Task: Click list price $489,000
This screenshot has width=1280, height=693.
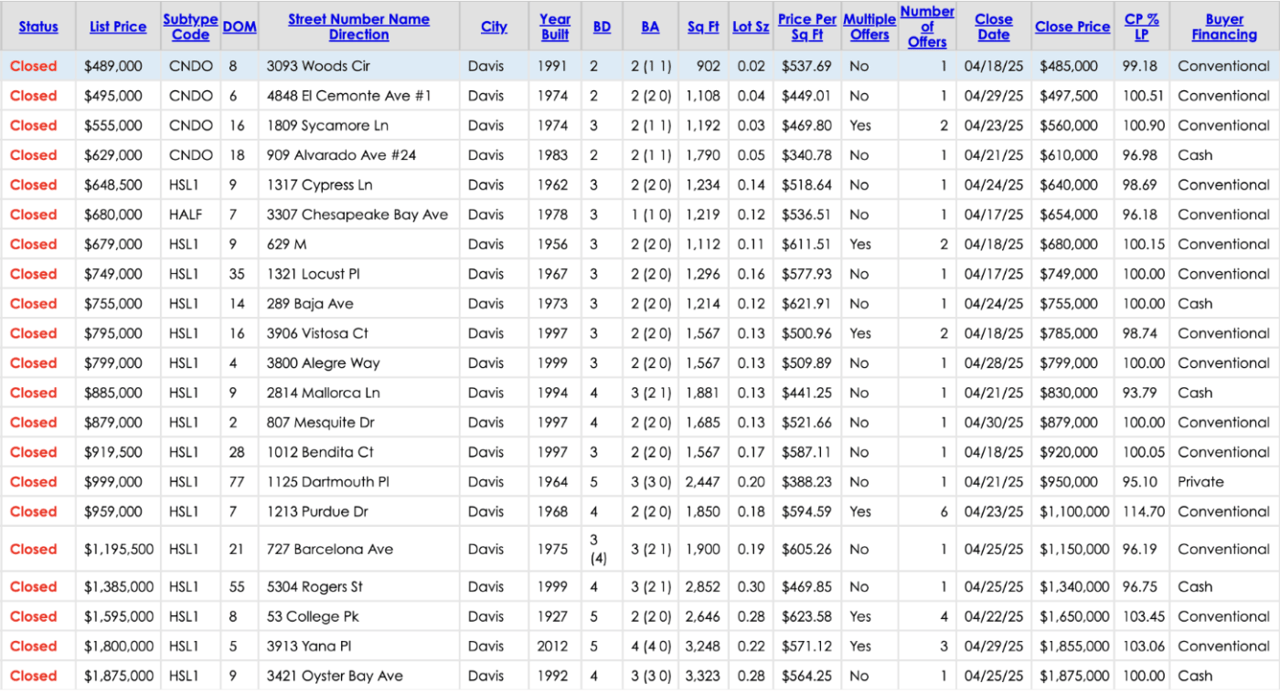Action: 113,66
